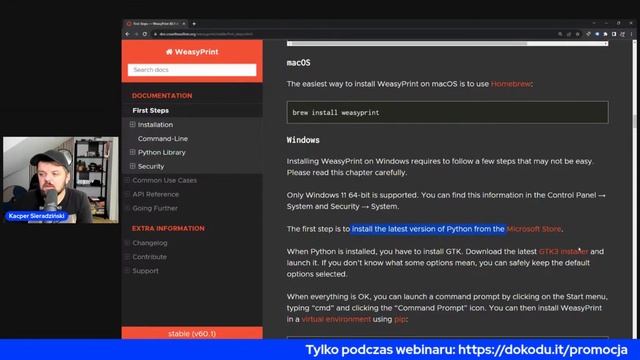This screenshot has width=640, height=360.
Task: Expand the Security section toggle
Action: click(133, 166)
